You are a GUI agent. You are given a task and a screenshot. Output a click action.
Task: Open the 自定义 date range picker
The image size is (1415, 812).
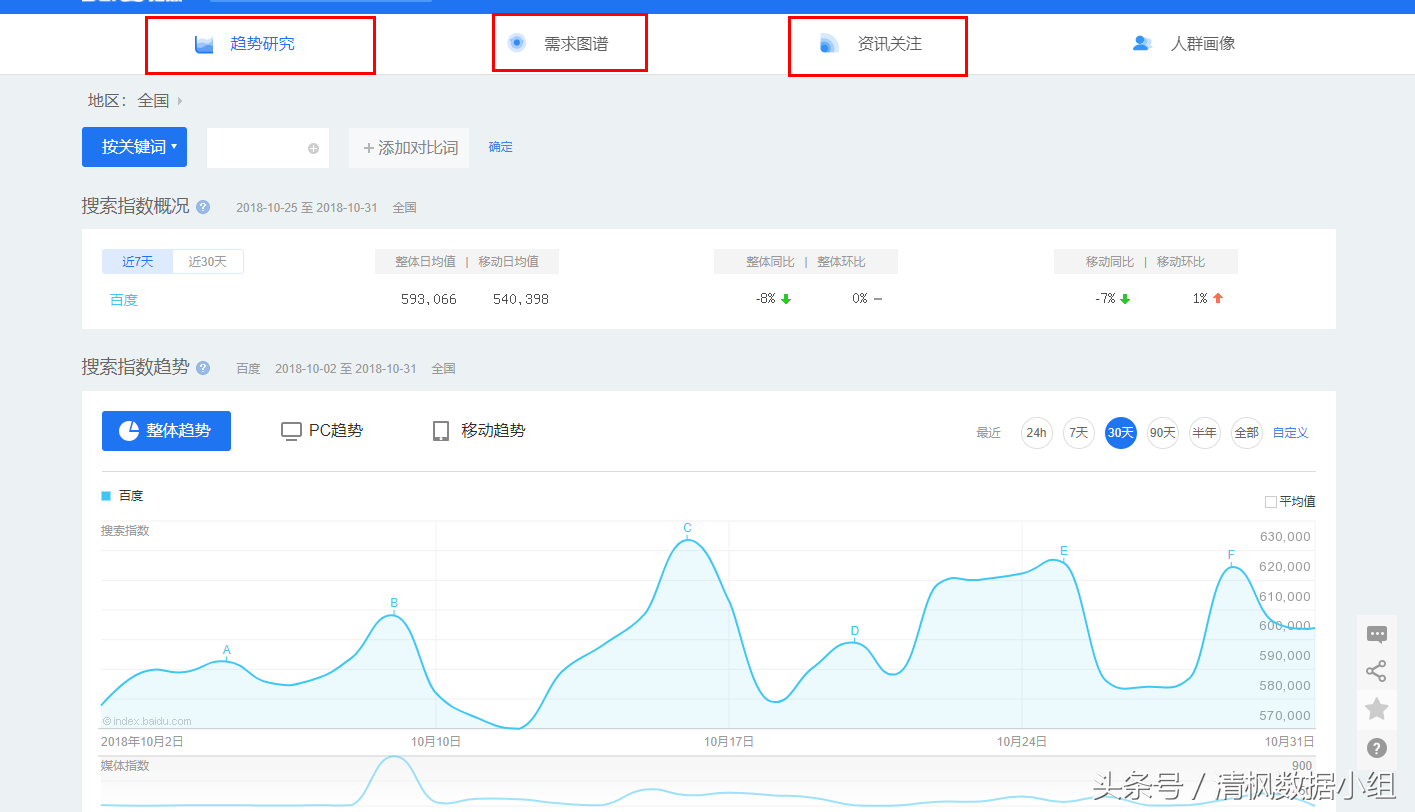[1289, 433]
